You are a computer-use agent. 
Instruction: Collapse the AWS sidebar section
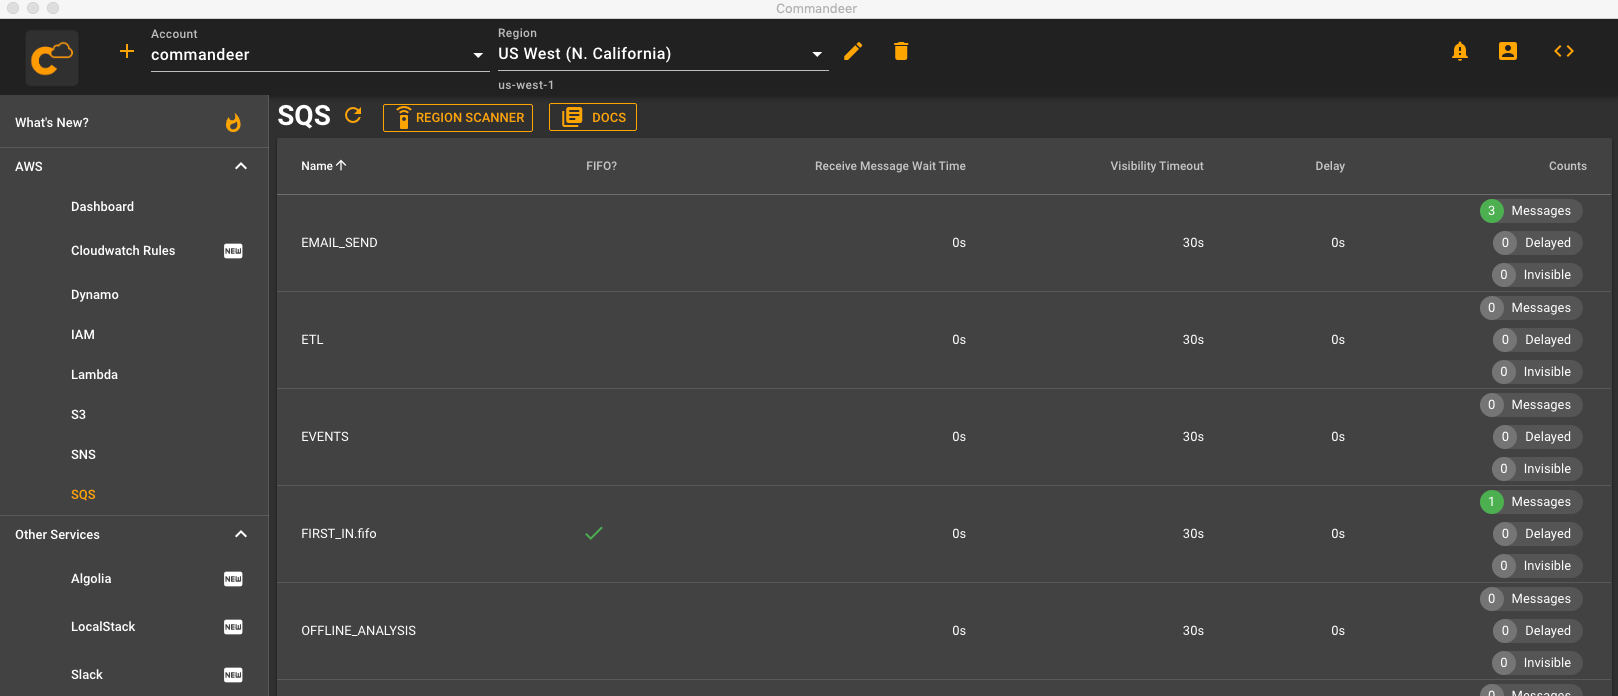[241, 167]
